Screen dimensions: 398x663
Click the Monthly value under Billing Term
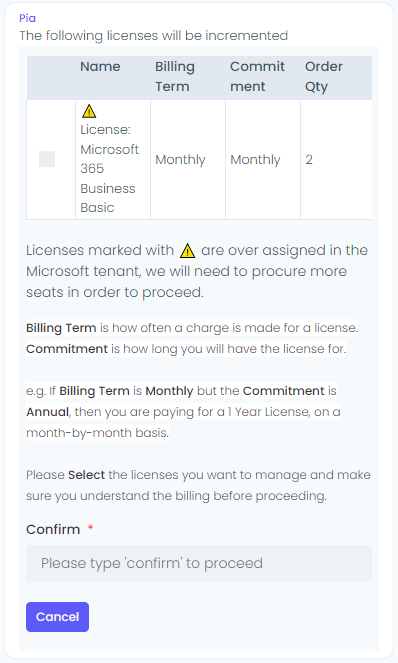(180, 159)
